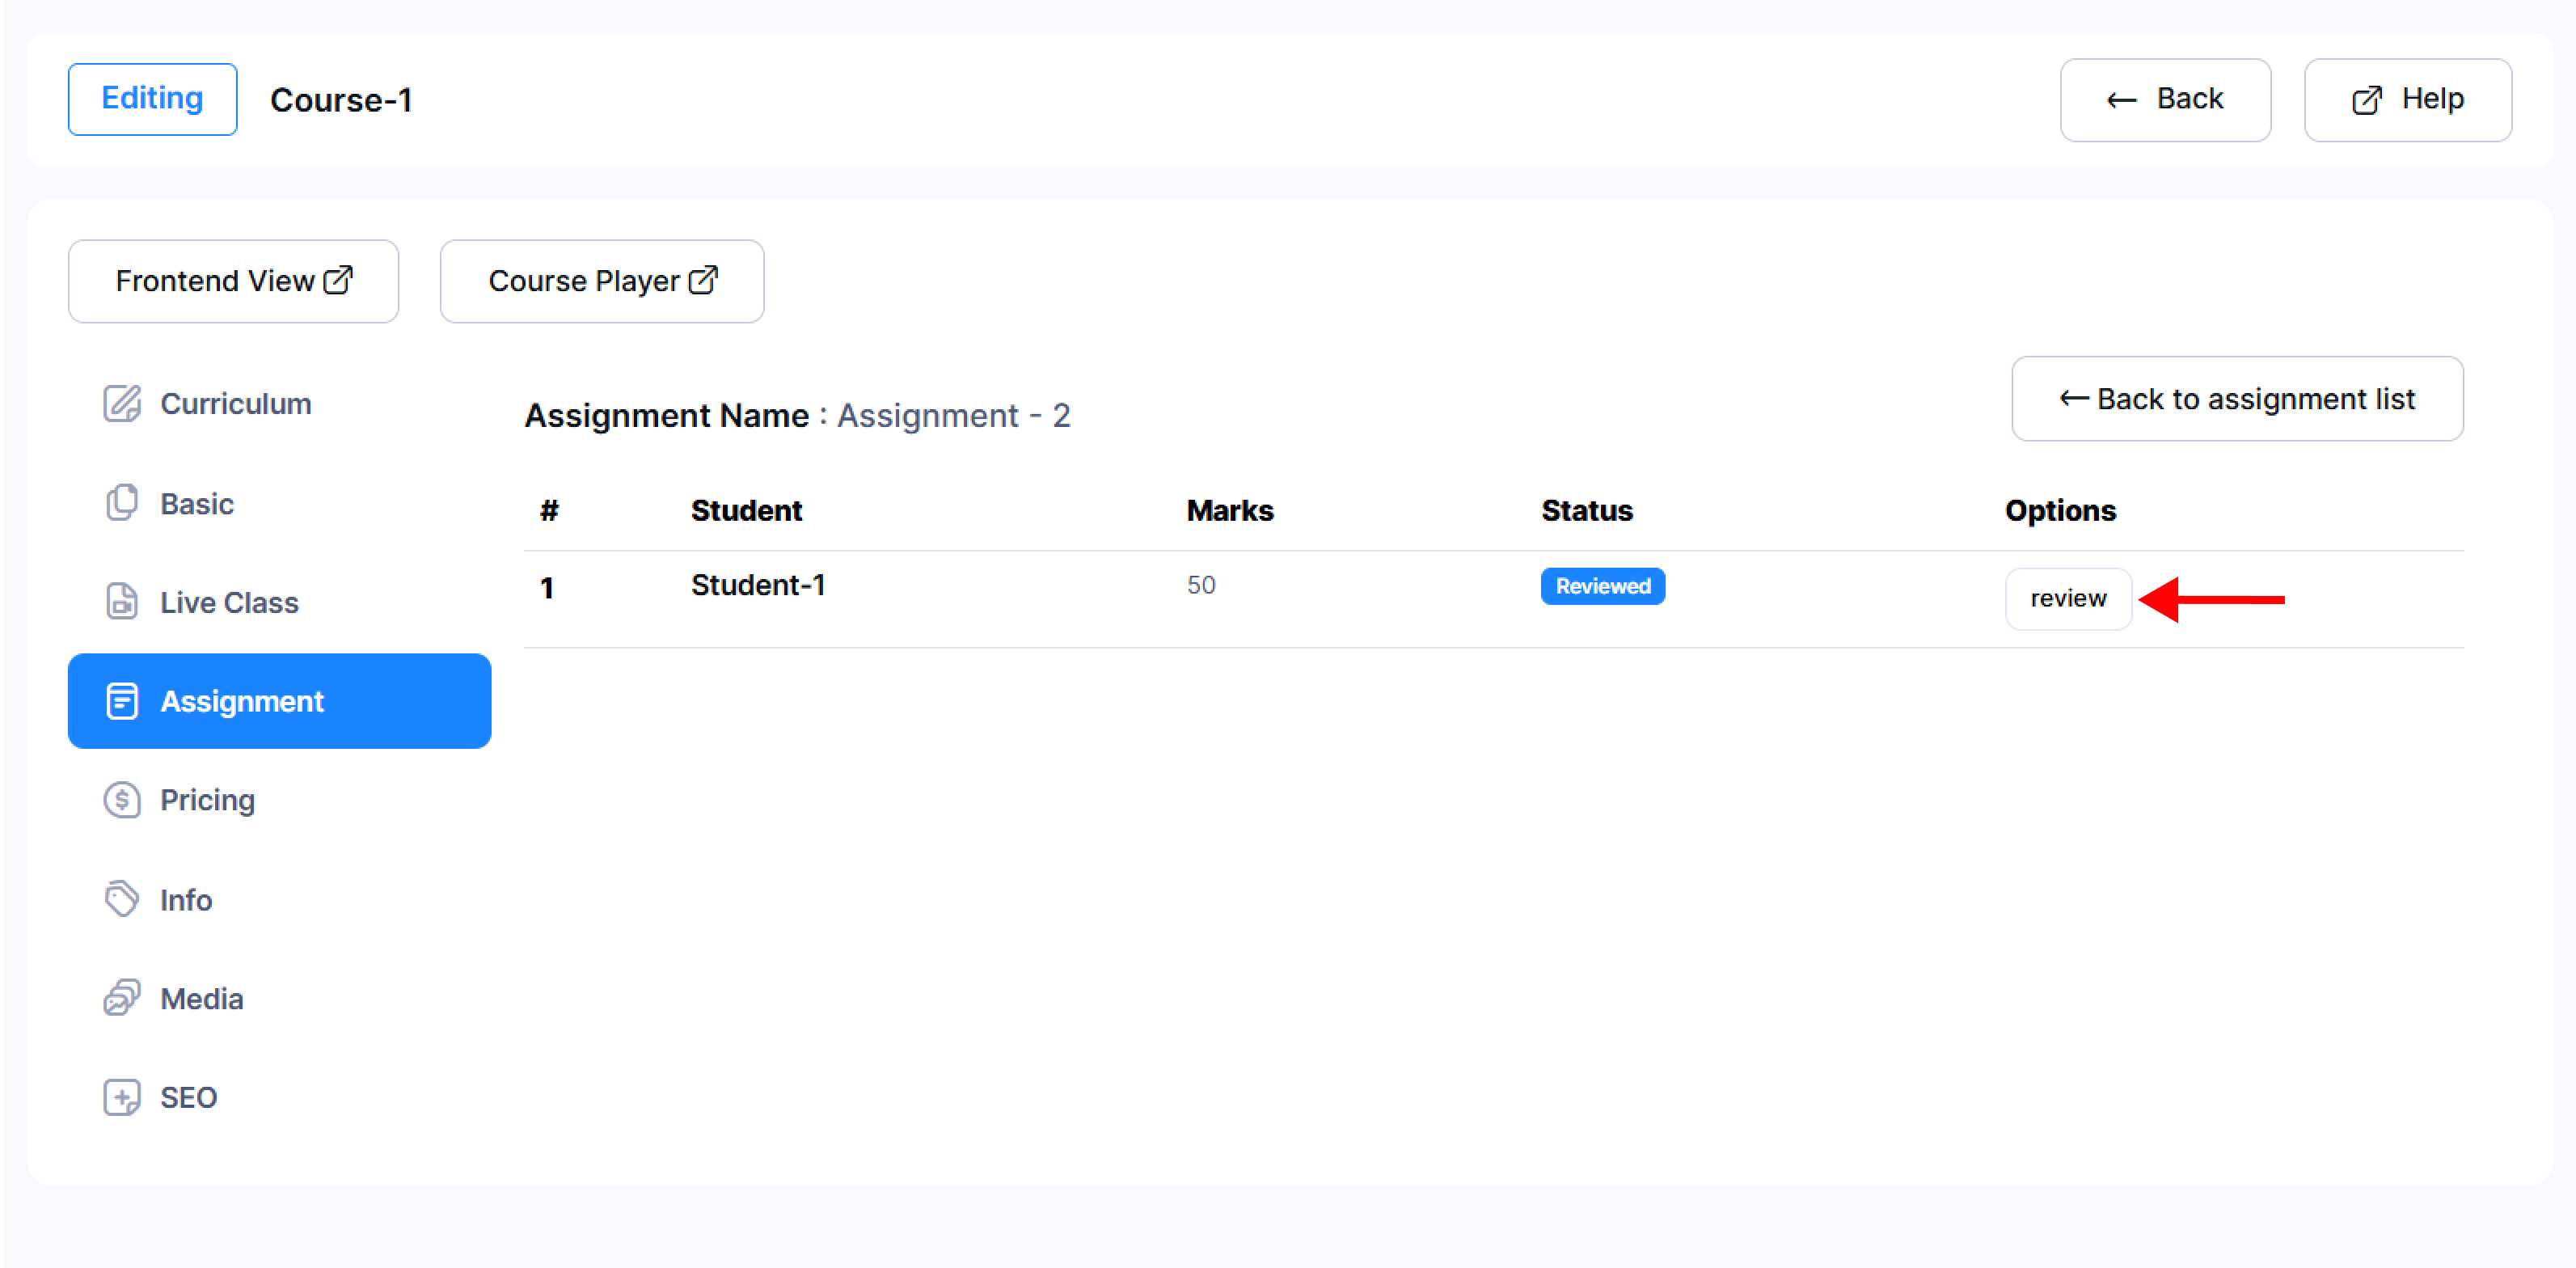Go back to assignment list
Image resolution: width=2576 pixels, height=1268 pixels.
[2237, 399]
